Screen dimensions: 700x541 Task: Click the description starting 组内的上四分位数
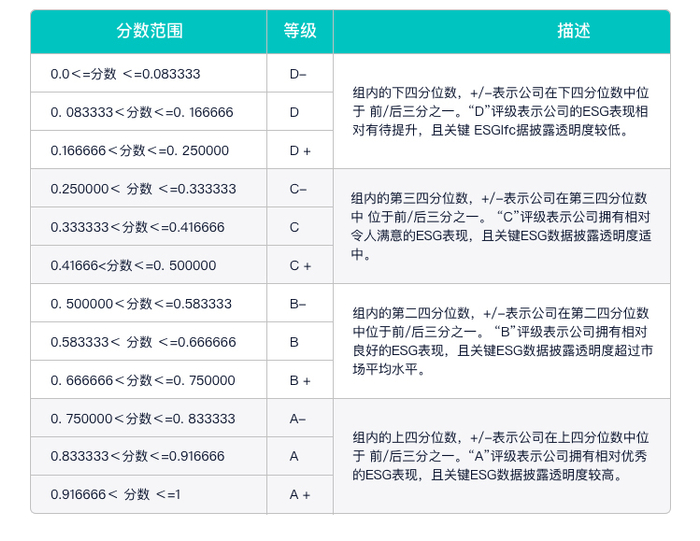pyautogui.click(x=502, y=456)
